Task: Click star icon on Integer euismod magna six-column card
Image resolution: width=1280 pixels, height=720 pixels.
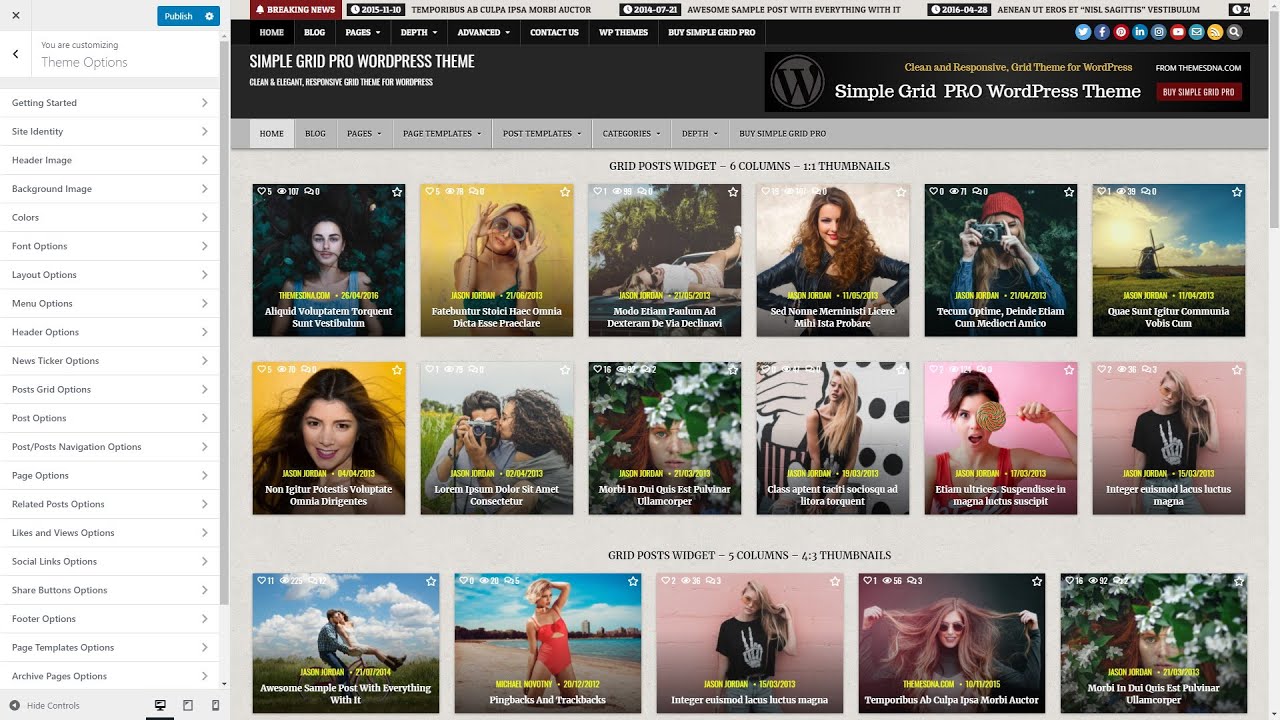Action: coord(1236,370)
